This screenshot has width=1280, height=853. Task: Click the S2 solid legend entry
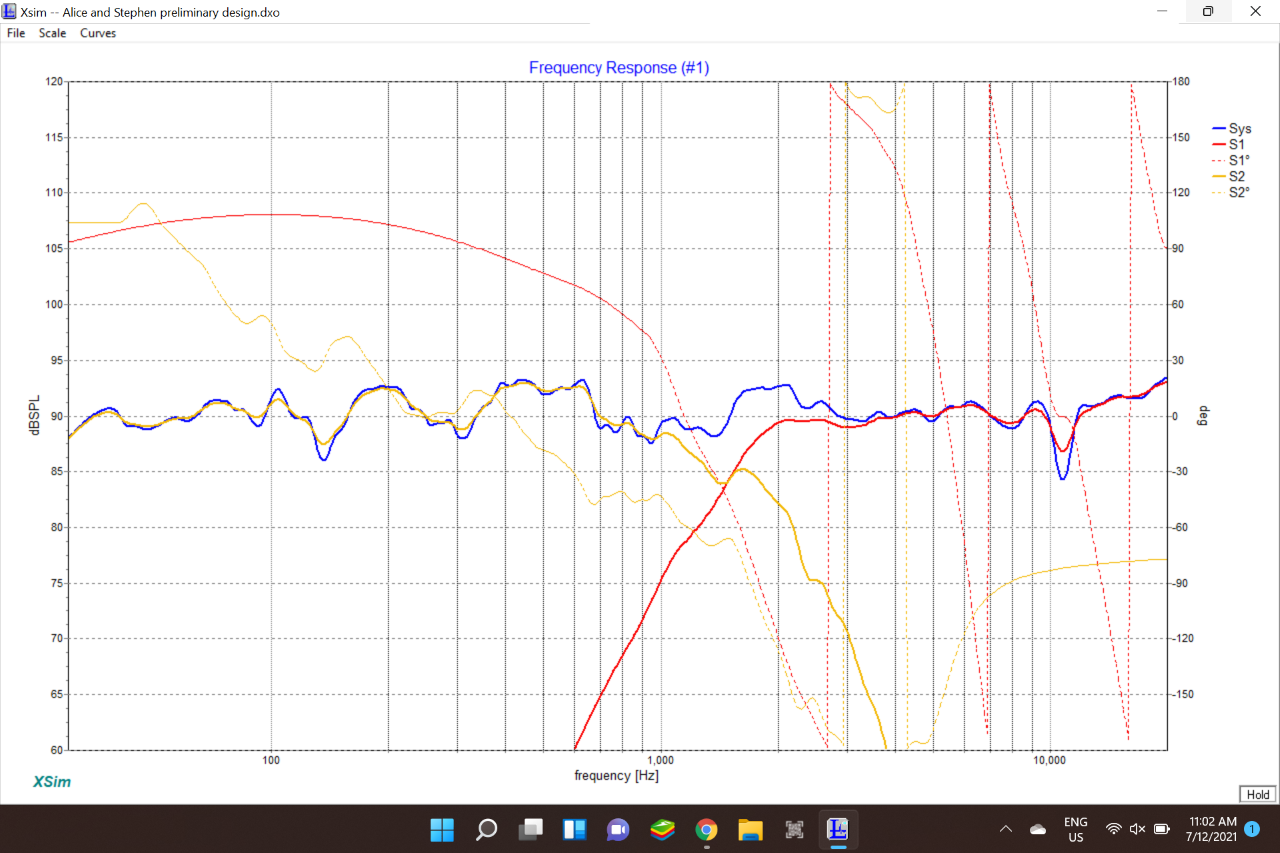pos(1228,177)
